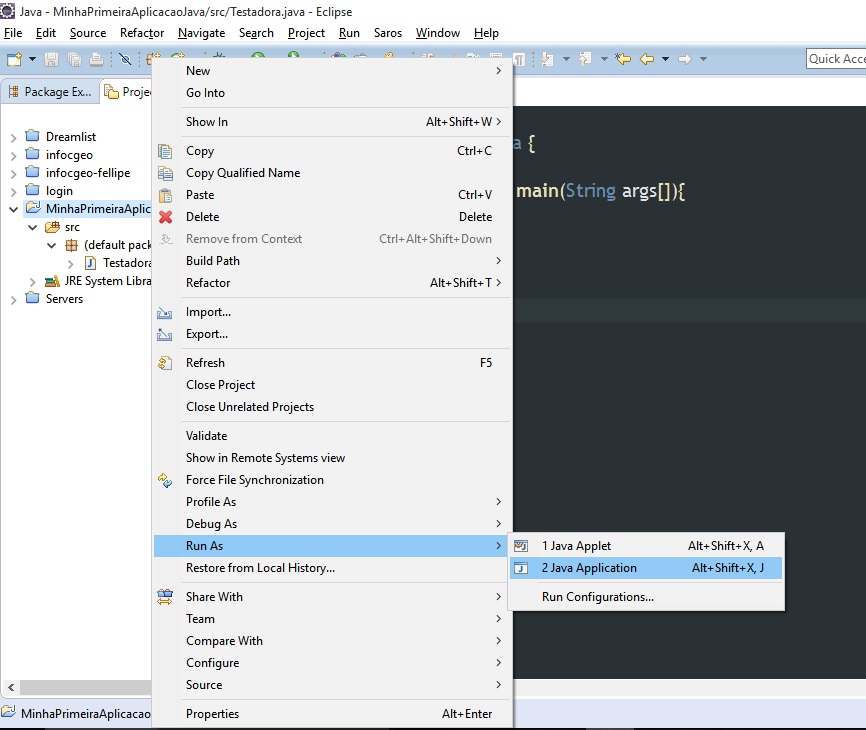Click the Share With icon
Screen dimensions: 866x730
pos(165,597)
